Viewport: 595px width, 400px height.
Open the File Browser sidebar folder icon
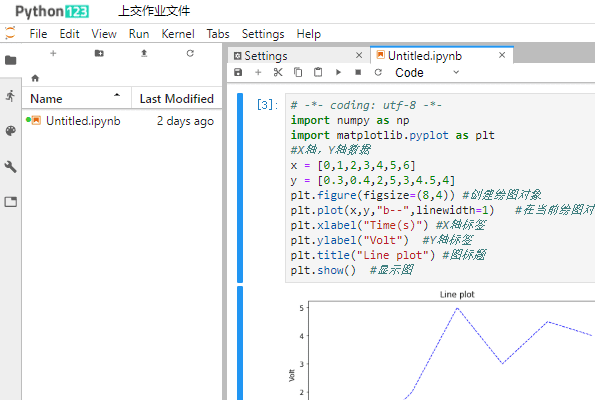[x=11, y=60]
